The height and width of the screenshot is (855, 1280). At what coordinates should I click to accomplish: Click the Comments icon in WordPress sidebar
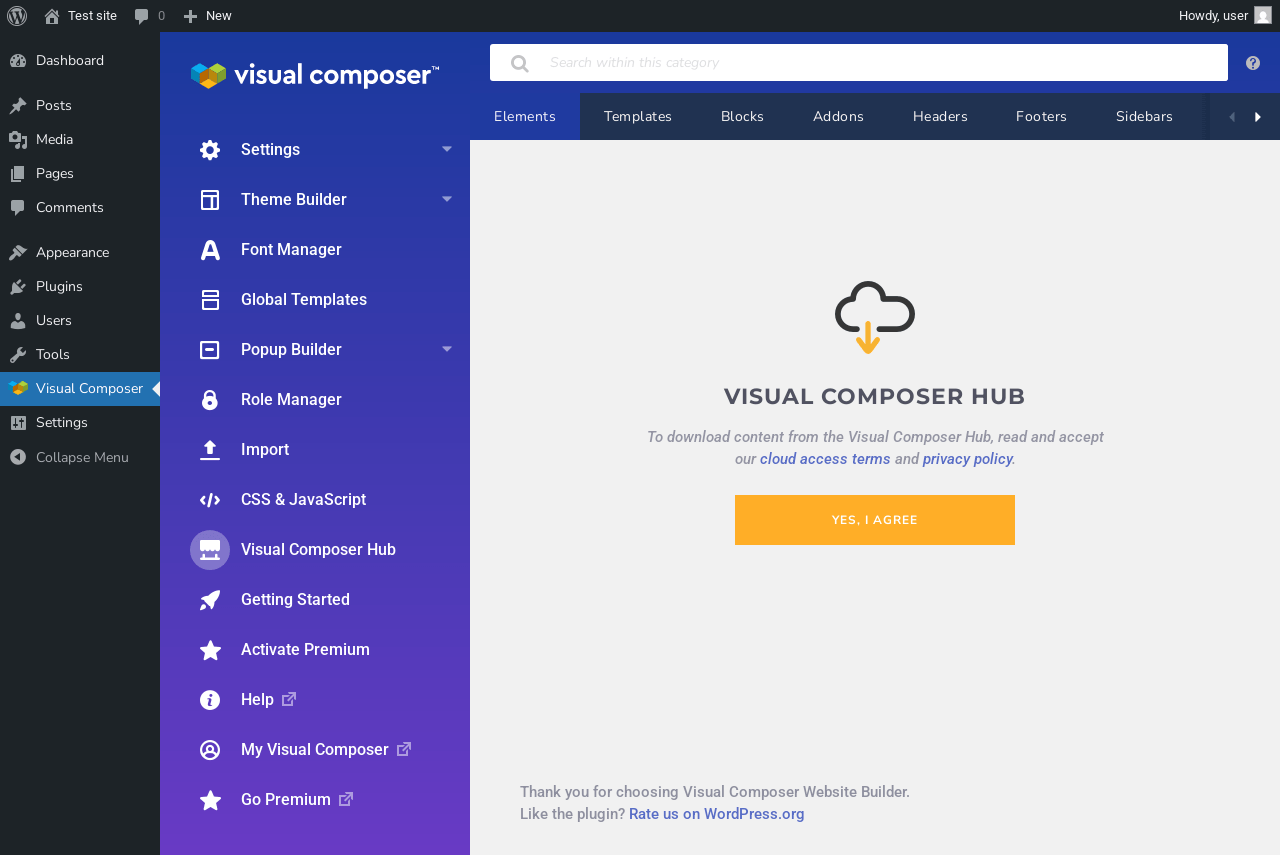pyautogui.click(x=18, y=208)
